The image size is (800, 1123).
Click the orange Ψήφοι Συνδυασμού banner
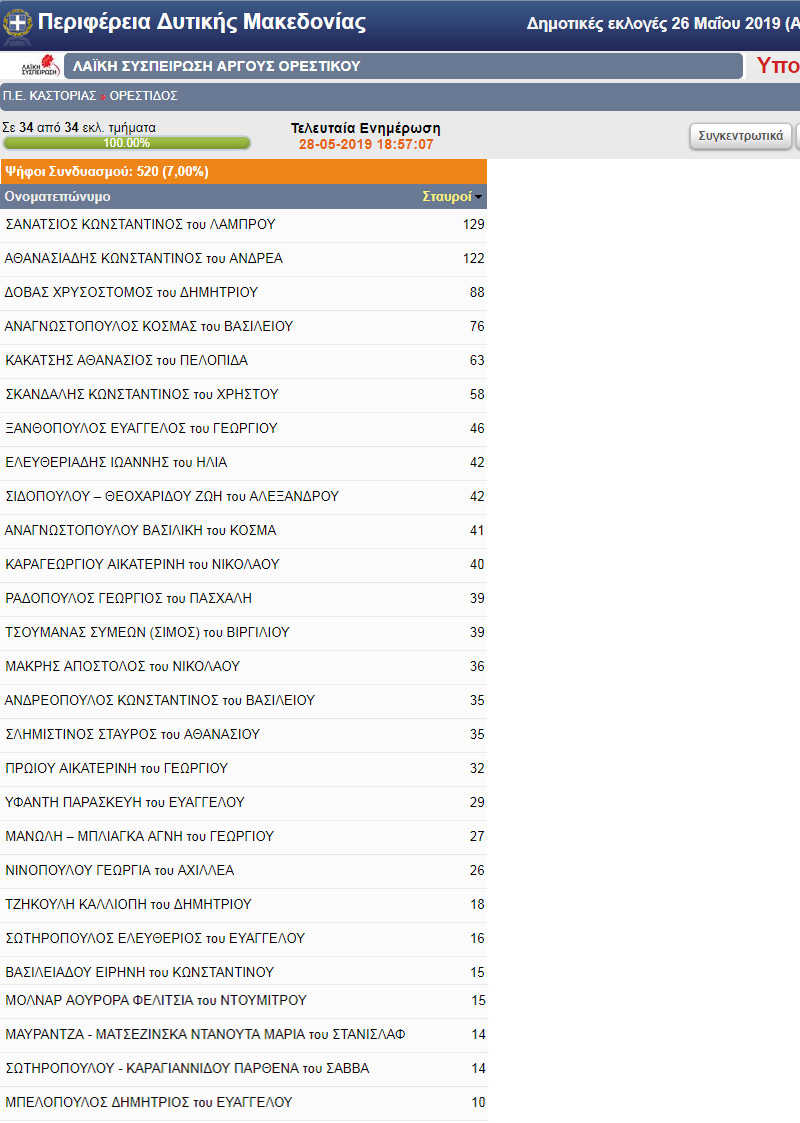[x=243, y=171]
